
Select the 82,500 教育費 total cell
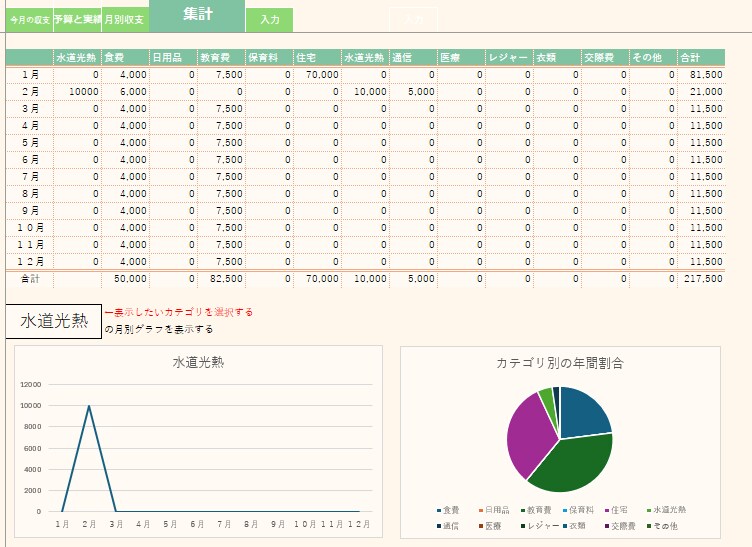coord(222,279)
